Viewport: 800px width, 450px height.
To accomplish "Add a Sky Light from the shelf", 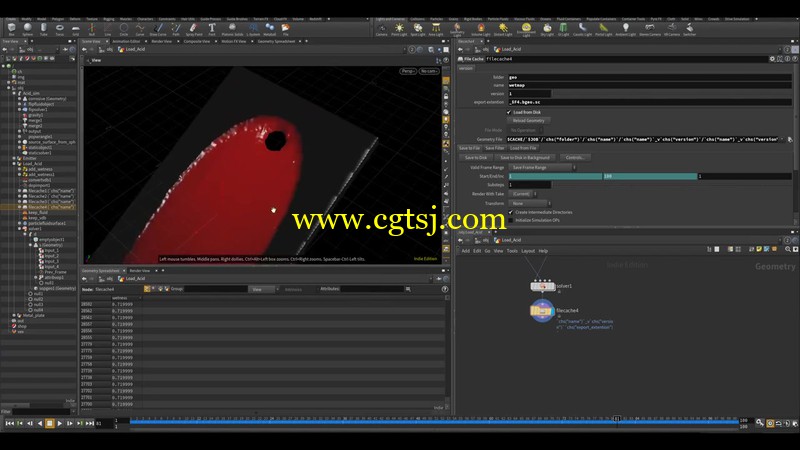I will [x=547, y=30].
